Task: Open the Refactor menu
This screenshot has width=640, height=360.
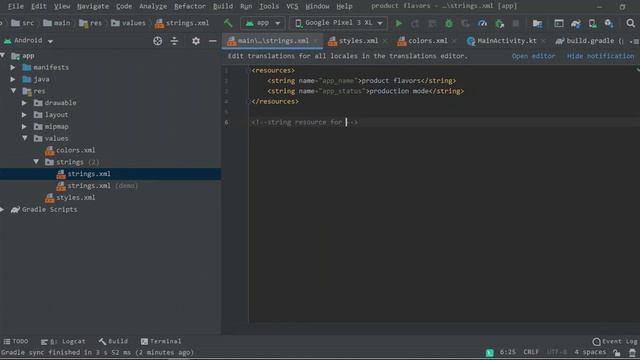Action: pos(189,6)
